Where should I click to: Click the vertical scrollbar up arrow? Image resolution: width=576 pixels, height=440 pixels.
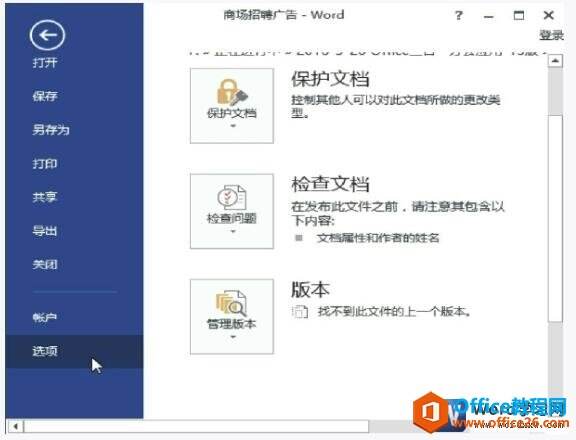pos(555,61)
